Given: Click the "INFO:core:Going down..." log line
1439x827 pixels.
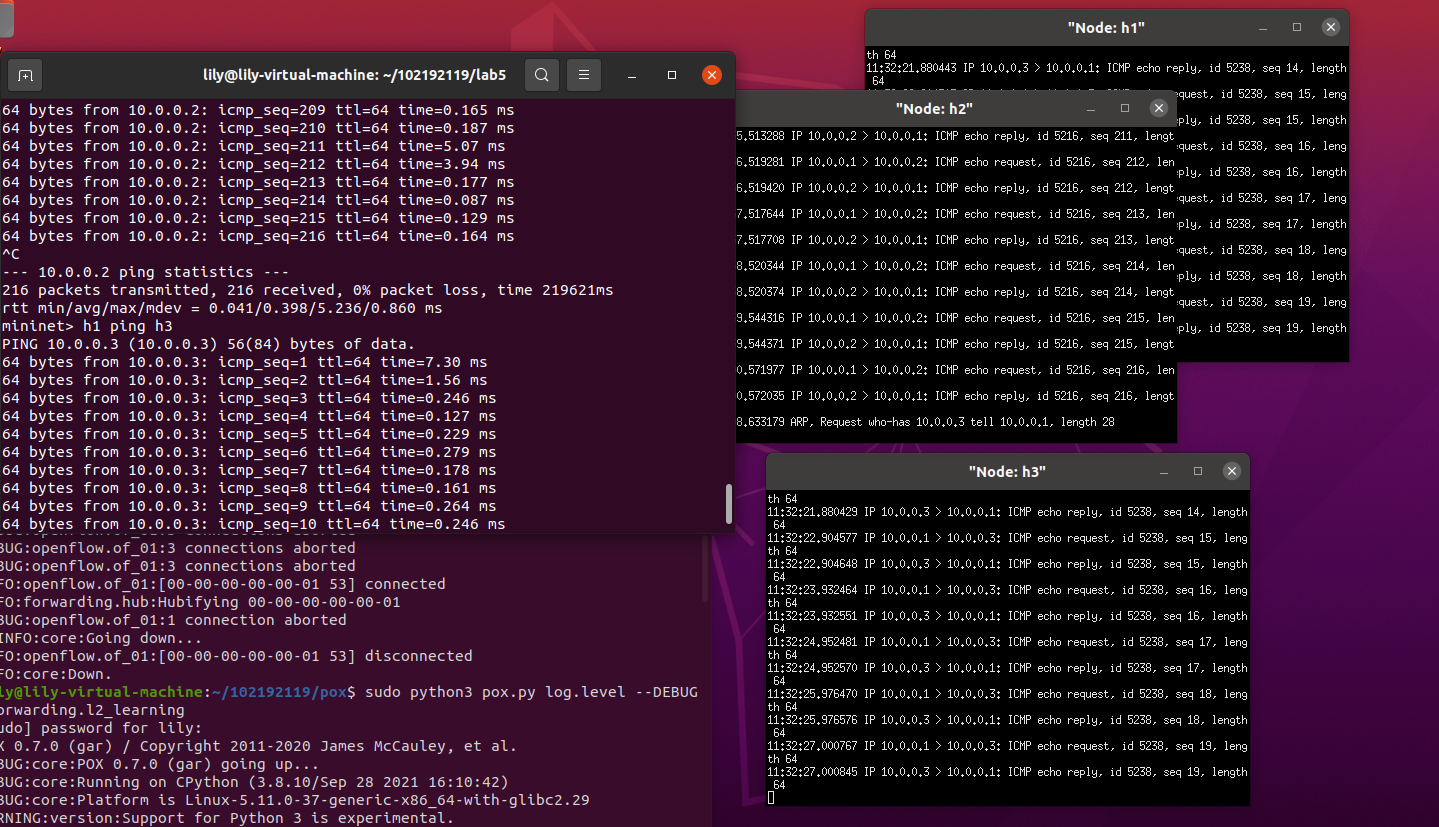Looking at the screenshot, I should pyautogui.click(x=101, y=638).
